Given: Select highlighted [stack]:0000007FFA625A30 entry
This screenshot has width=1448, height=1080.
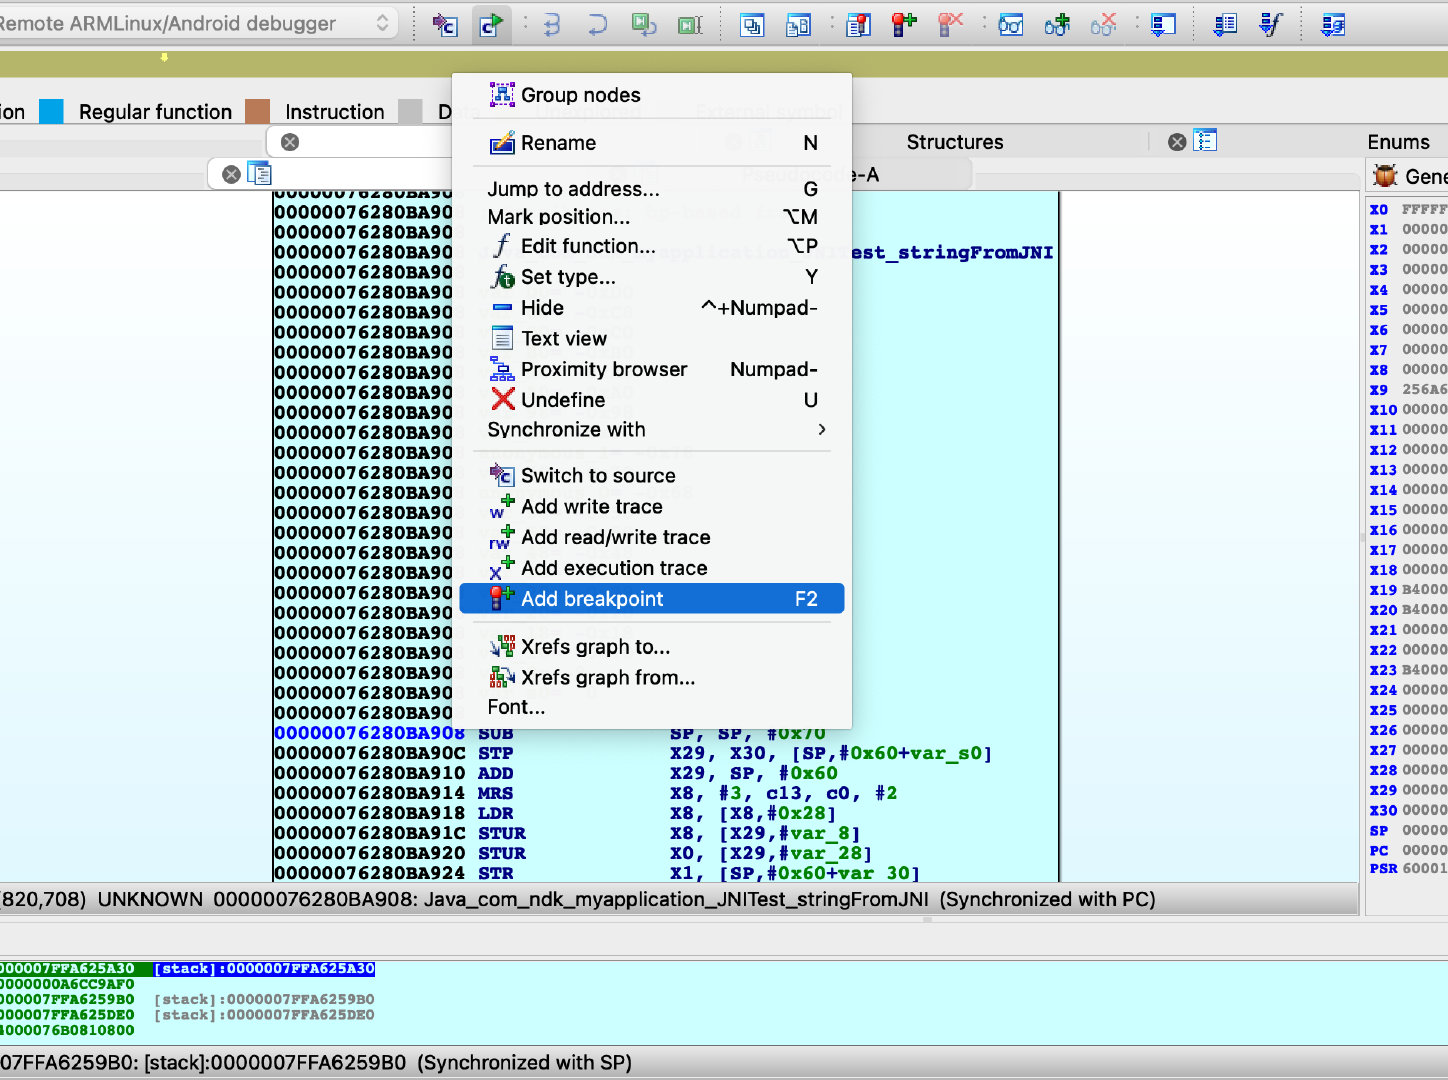Looking at the screenshot, I should pyautogui.click(x=265, y=968).
